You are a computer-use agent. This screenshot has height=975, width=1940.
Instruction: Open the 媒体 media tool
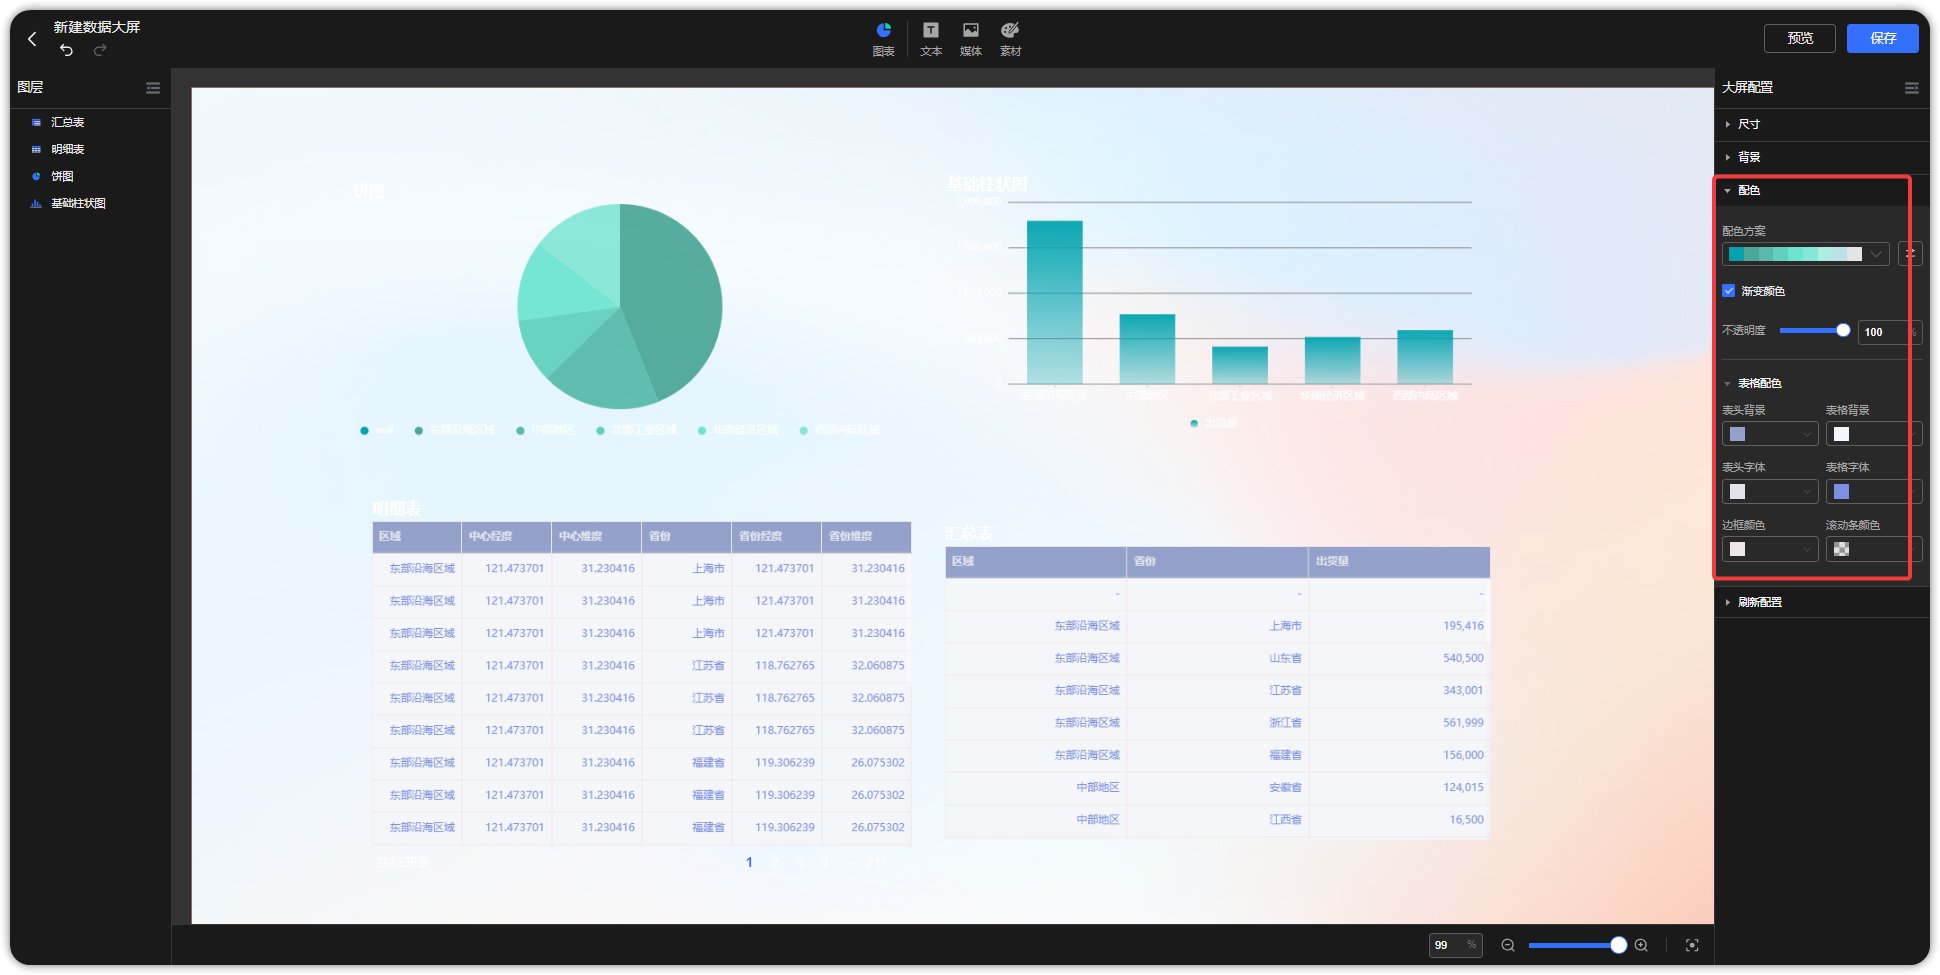coord(971,39)
